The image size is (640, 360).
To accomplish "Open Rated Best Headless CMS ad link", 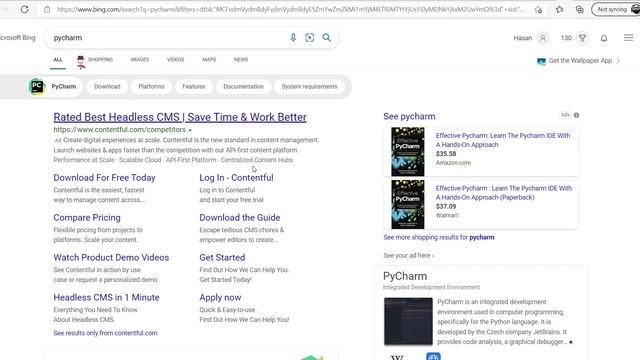I will point(180,117).
